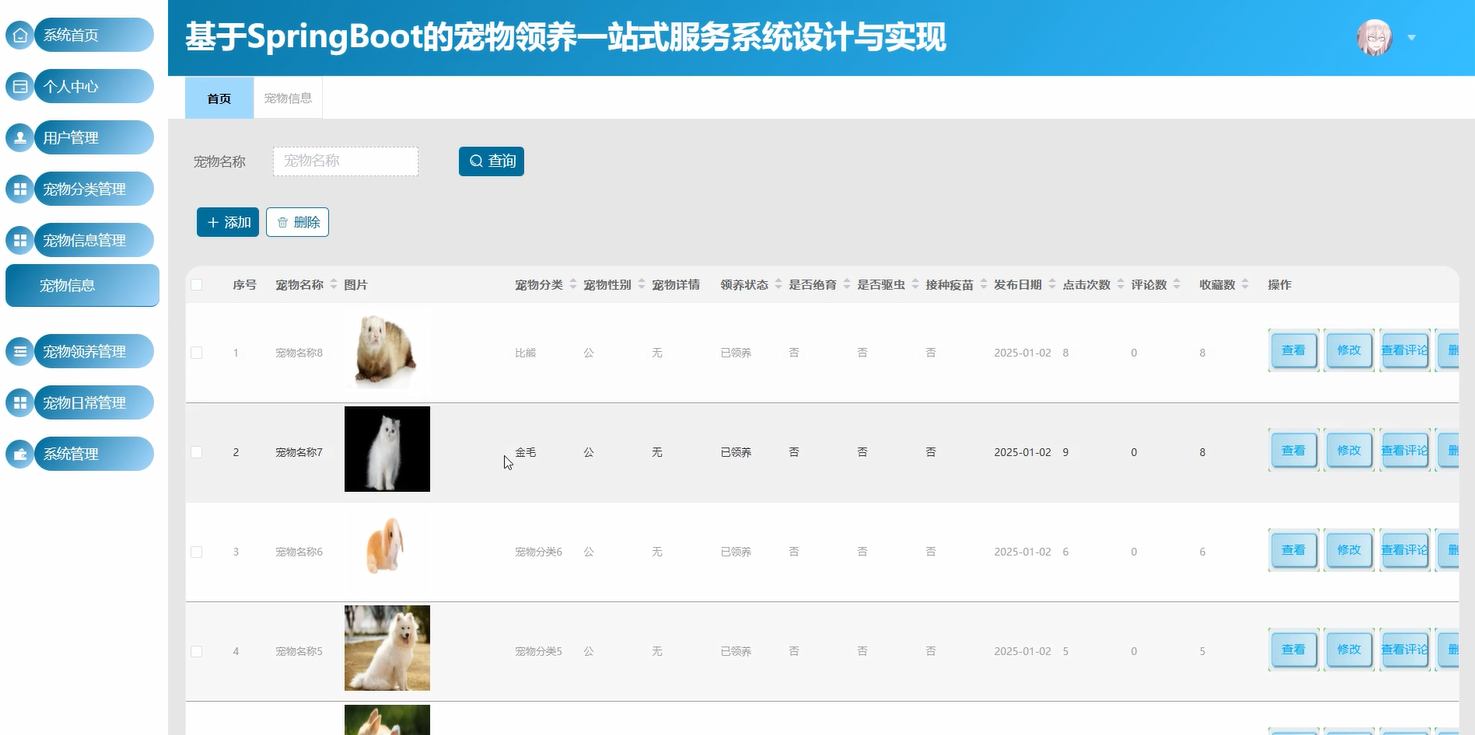
Task: Sort by 接种疫苗 column arrows
Action: tap(983, 285)
